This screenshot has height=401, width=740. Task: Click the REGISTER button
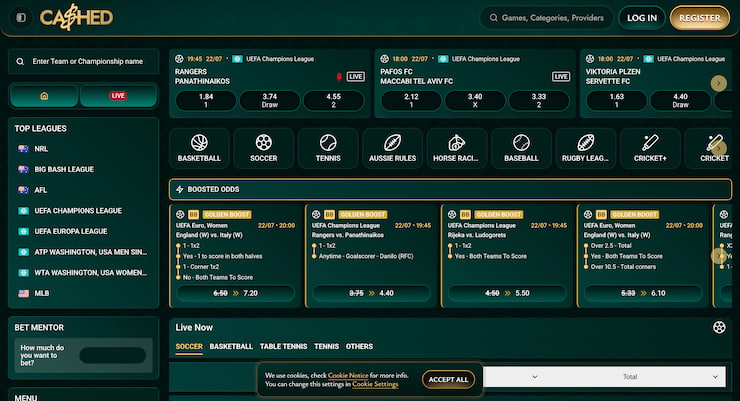[699, 18]
